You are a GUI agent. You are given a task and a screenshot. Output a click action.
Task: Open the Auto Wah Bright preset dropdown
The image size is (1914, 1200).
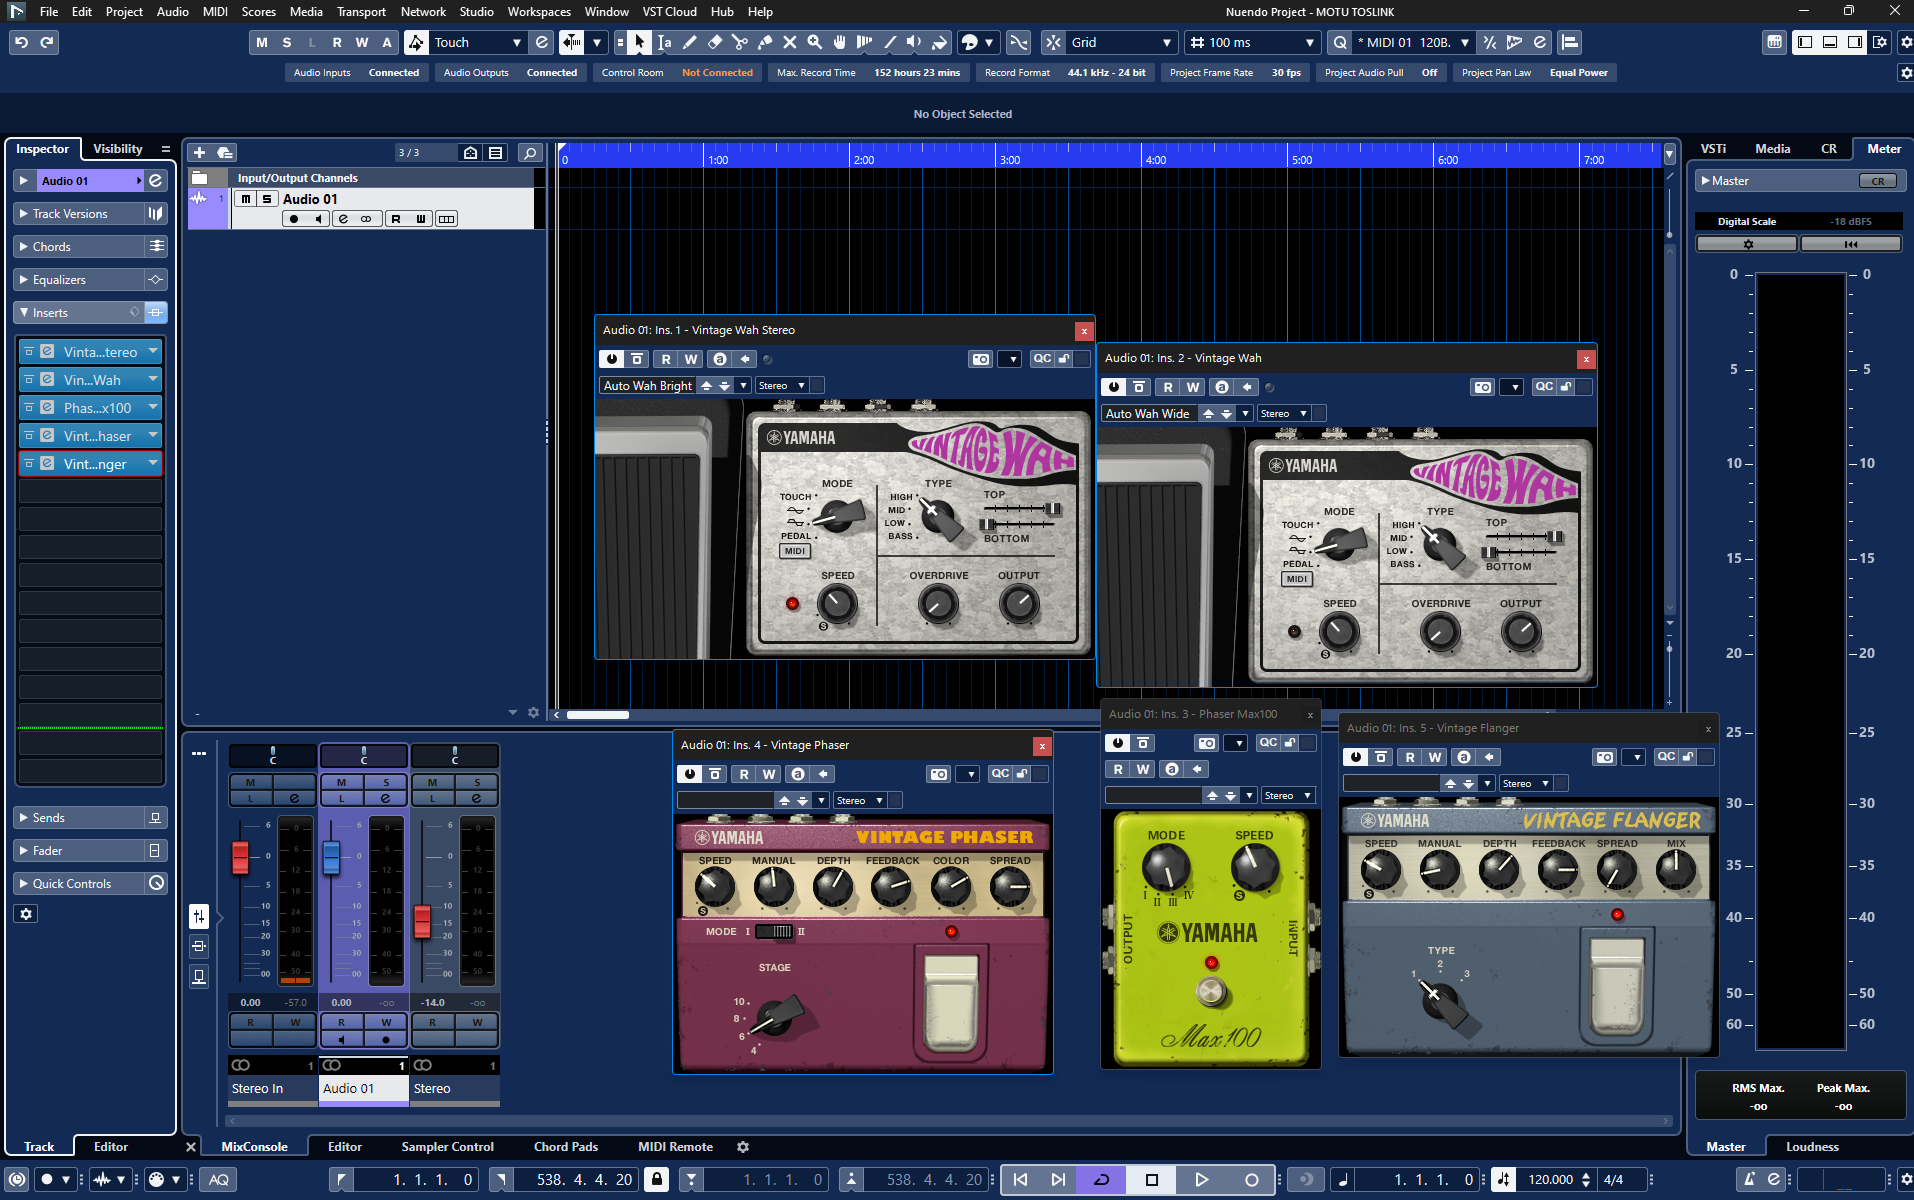click(x=742, y=386)
